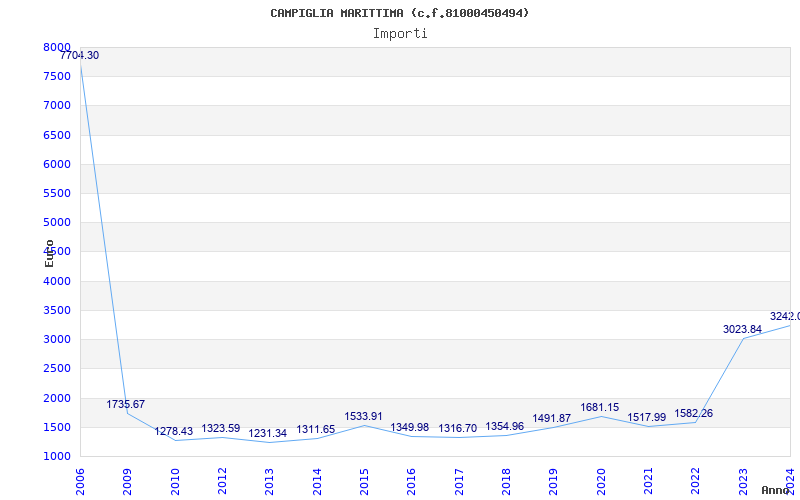
Task: Select the 1533.91 data label
Action: tap(363, 417)
